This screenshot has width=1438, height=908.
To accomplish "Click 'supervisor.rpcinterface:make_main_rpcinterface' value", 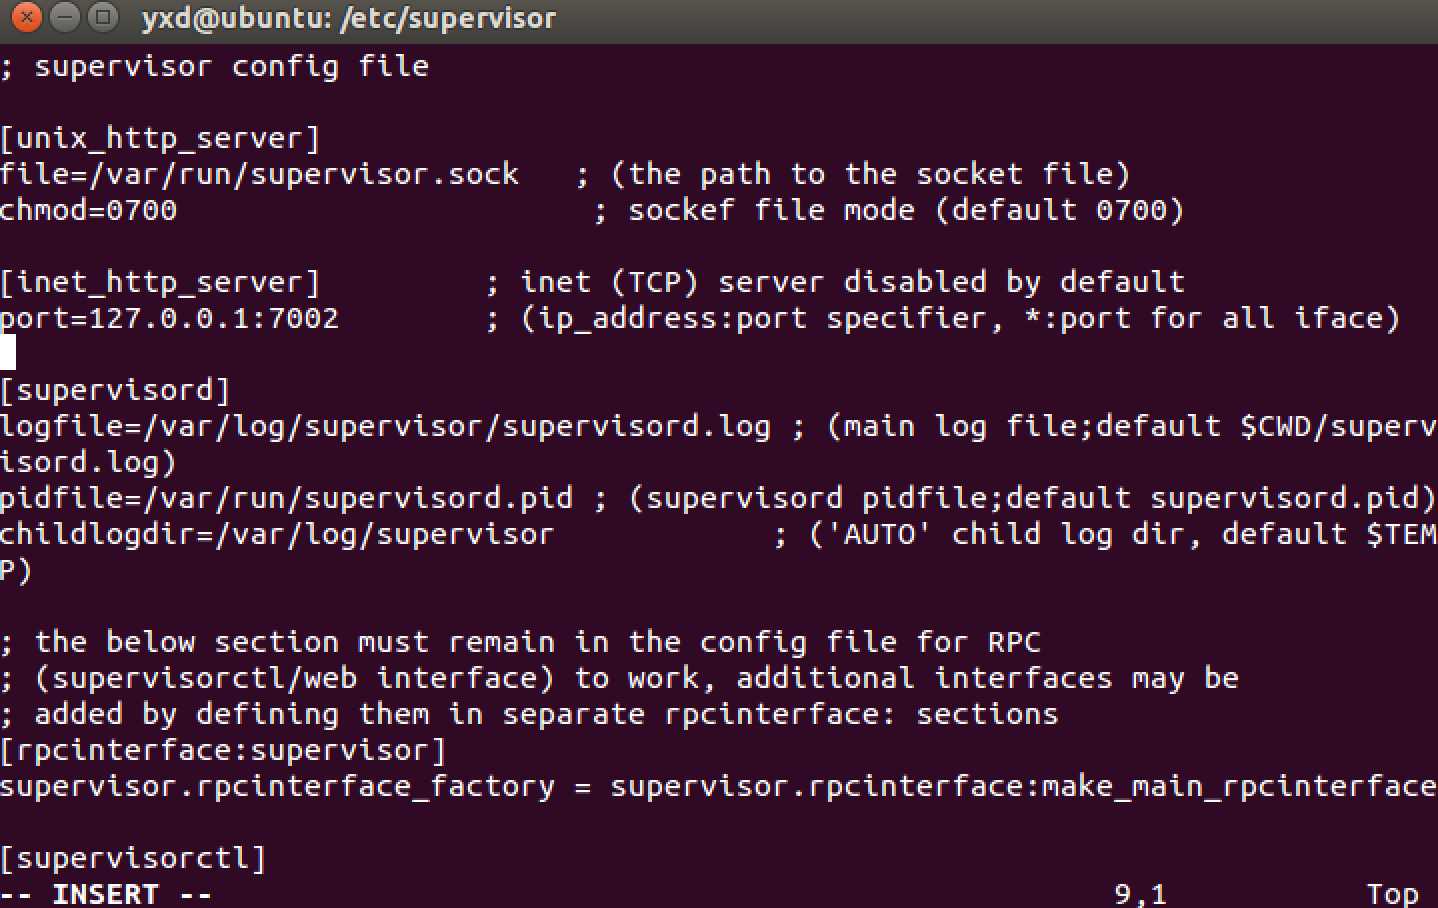I will [1024, 786].
